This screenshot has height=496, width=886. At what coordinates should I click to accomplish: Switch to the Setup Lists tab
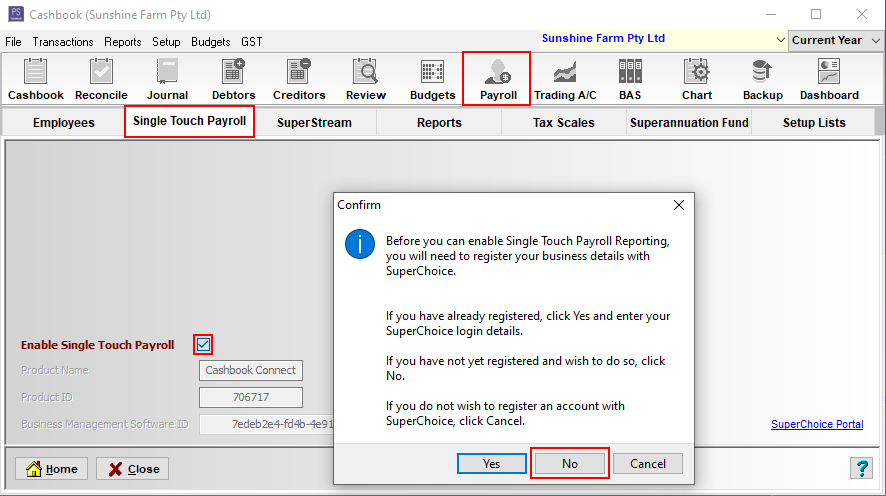pyautogui.click(x=814, y=123)
